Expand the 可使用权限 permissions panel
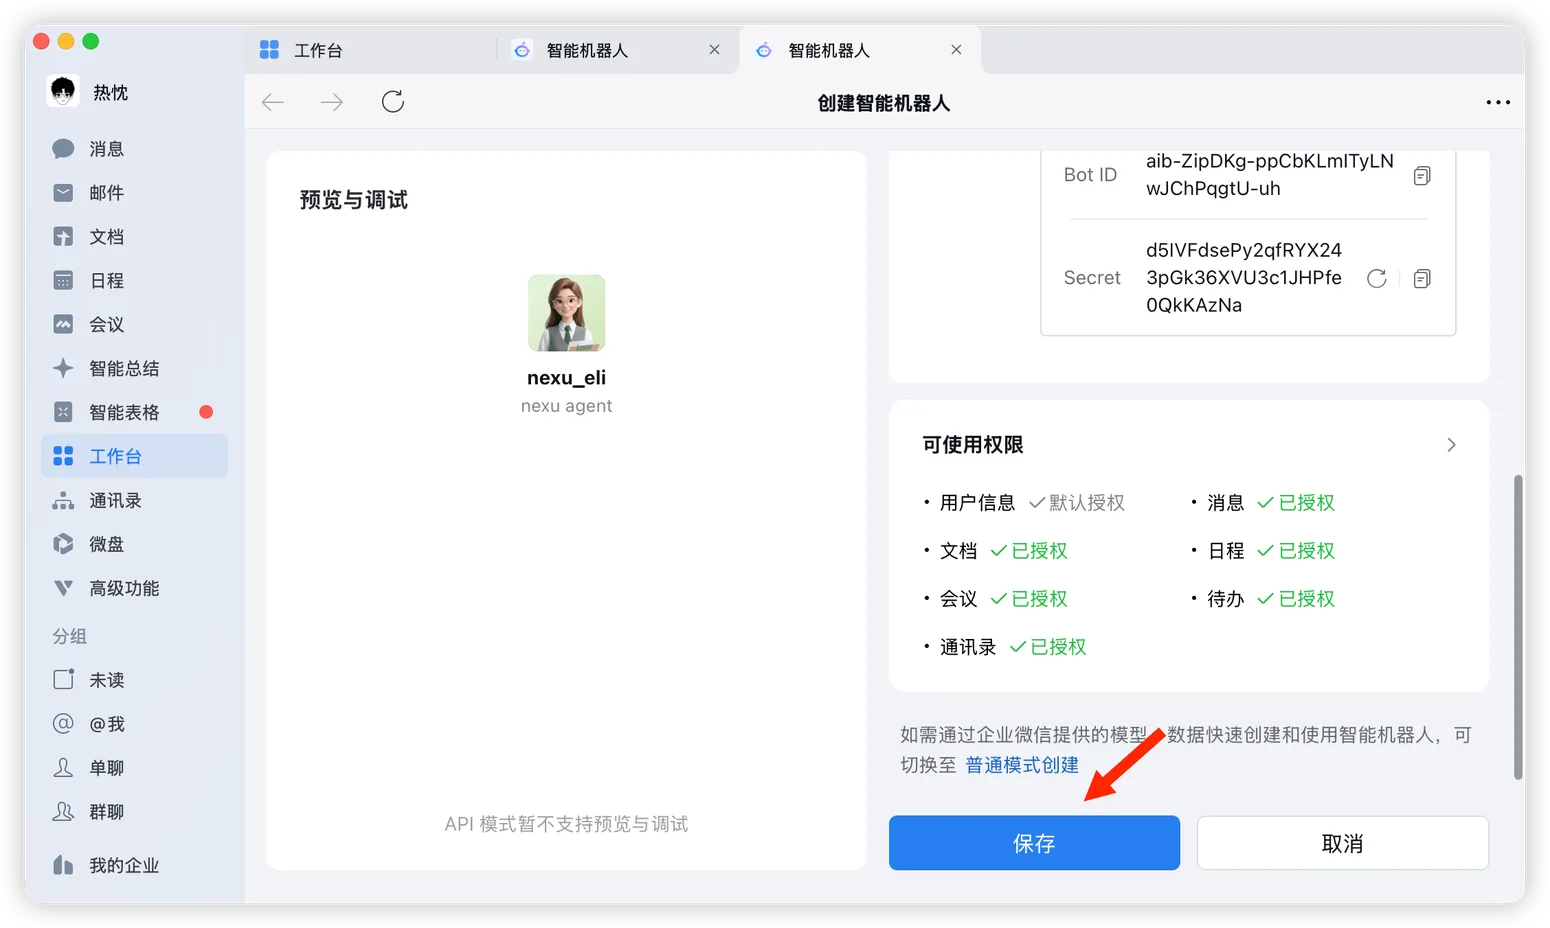The width and height of the screenshot is (1550, 928). 1451,445
